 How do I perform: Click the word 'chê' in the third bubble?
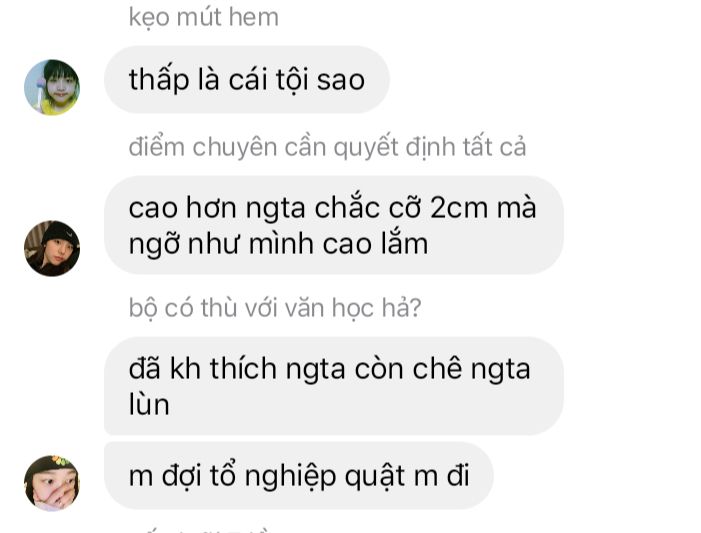point(437,368)
